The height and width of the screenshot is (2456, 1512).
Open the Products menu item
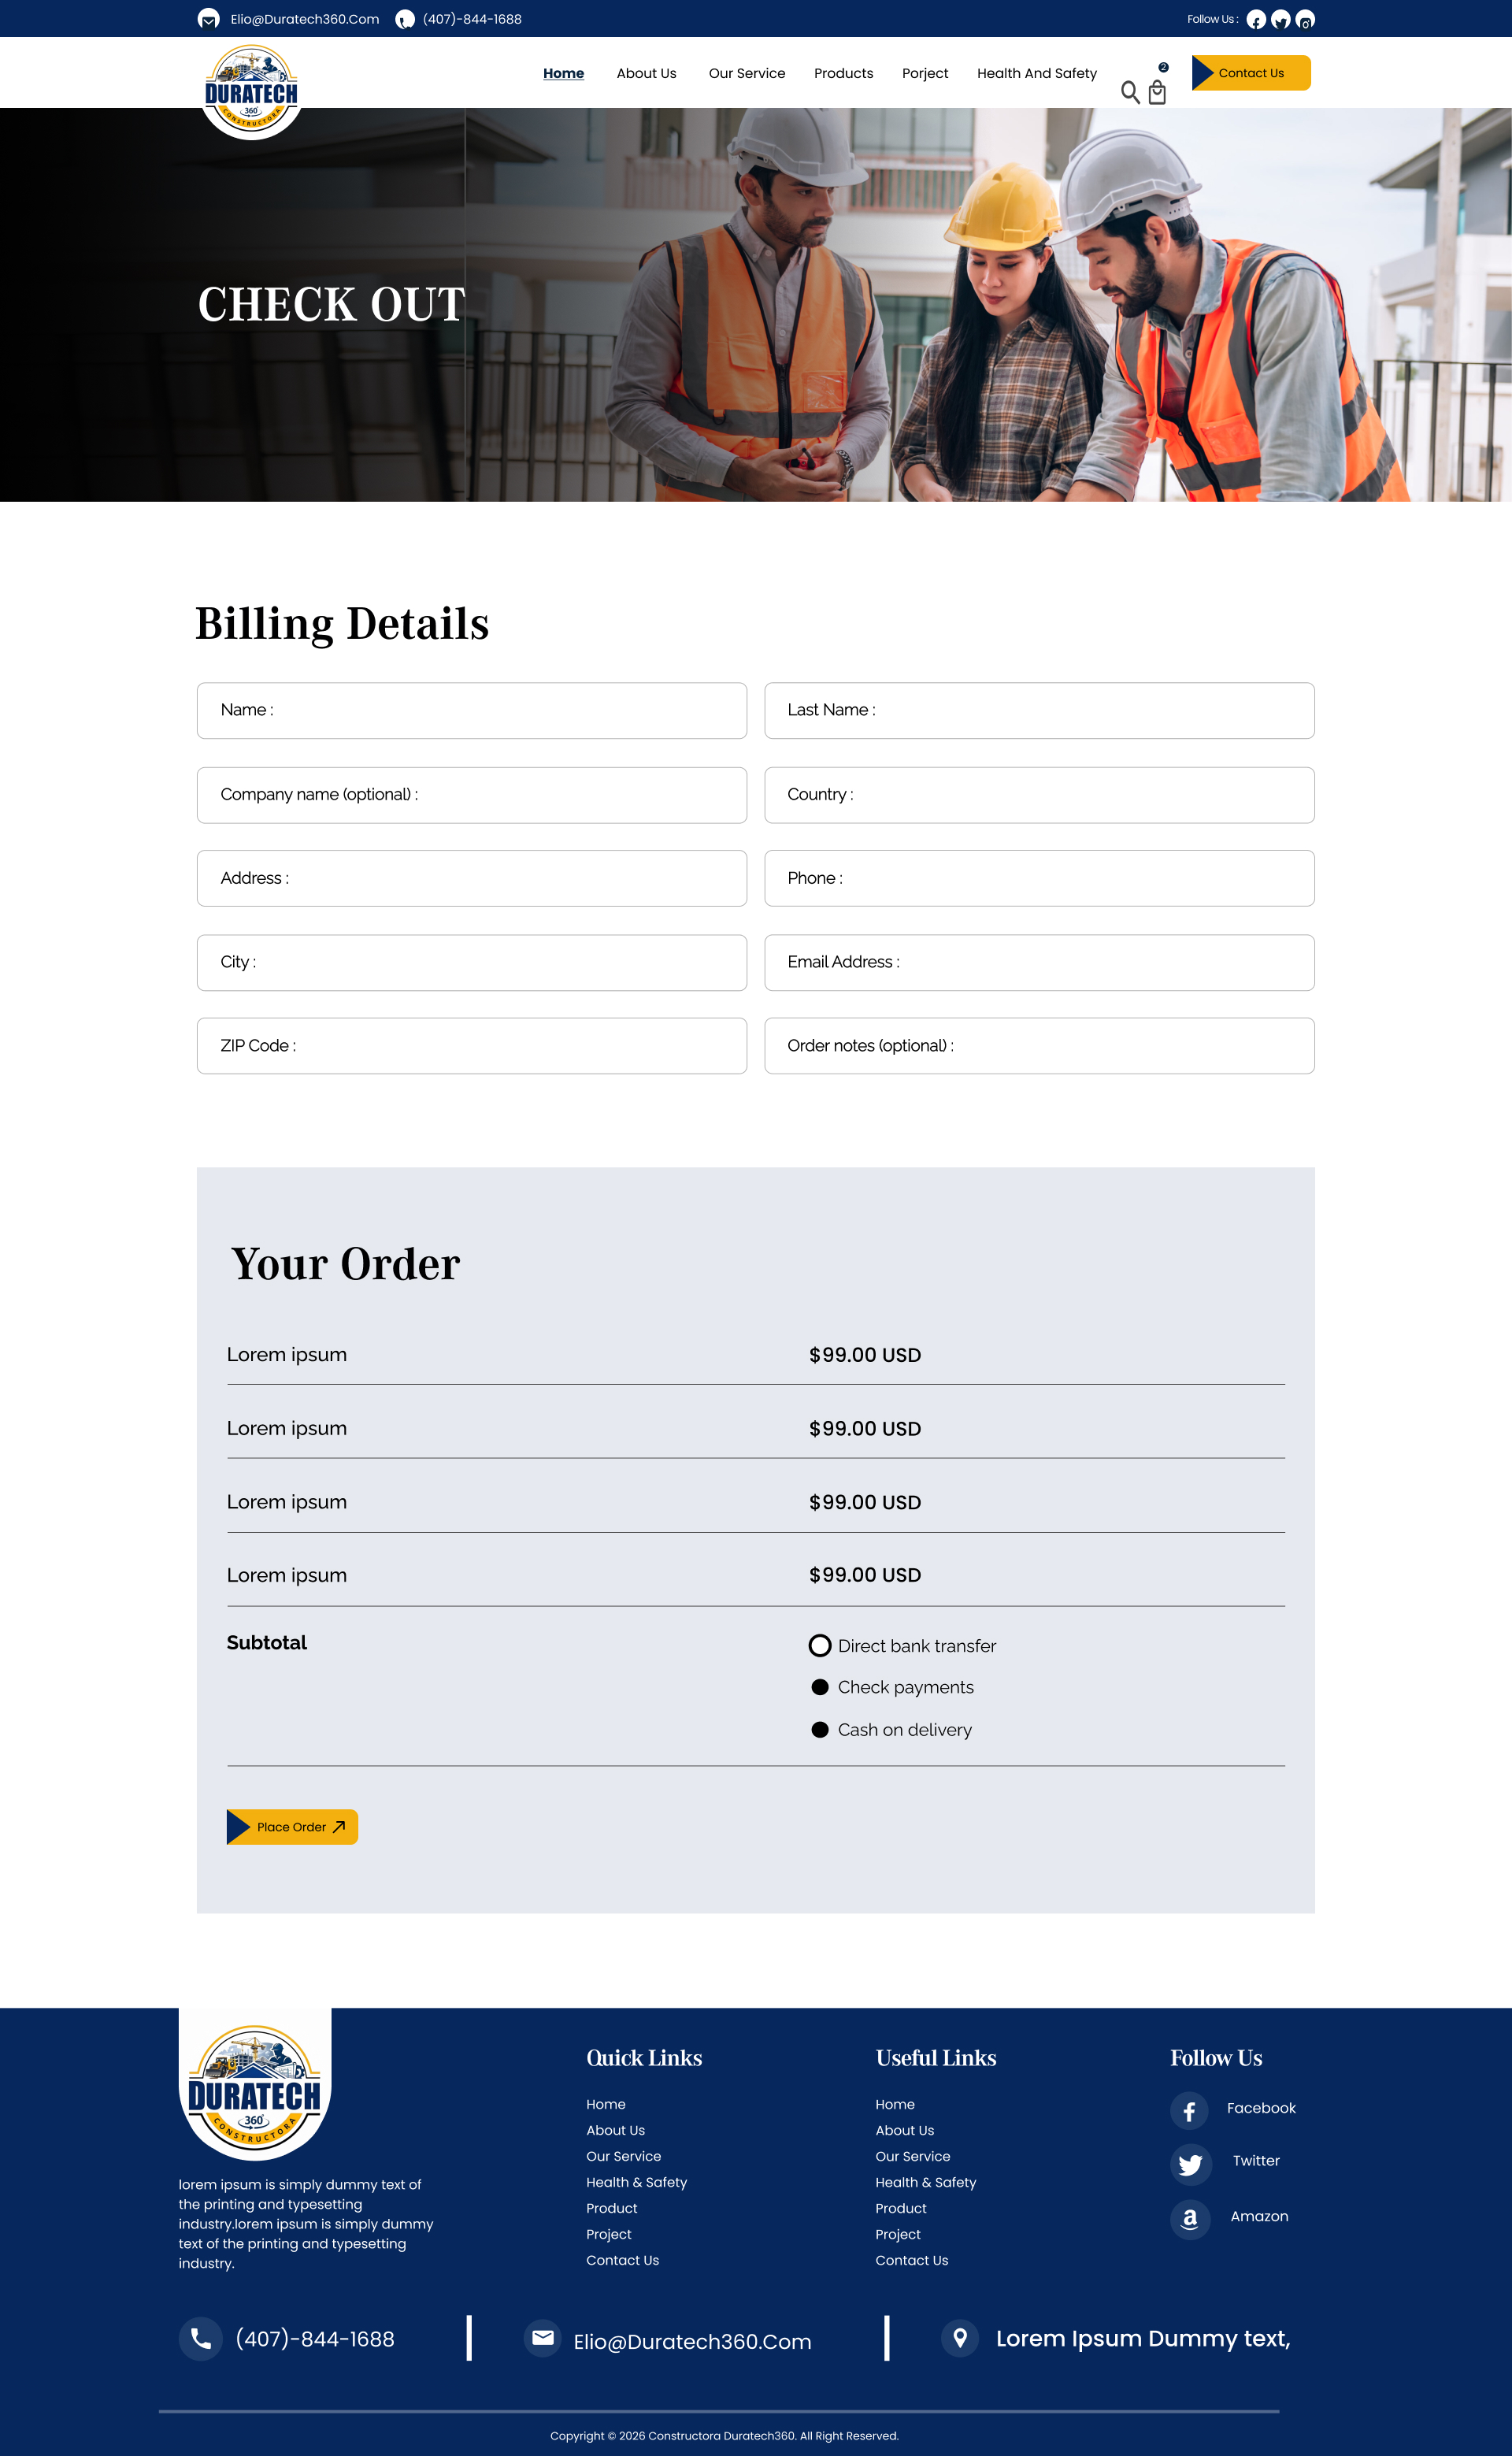coord(843,74)
